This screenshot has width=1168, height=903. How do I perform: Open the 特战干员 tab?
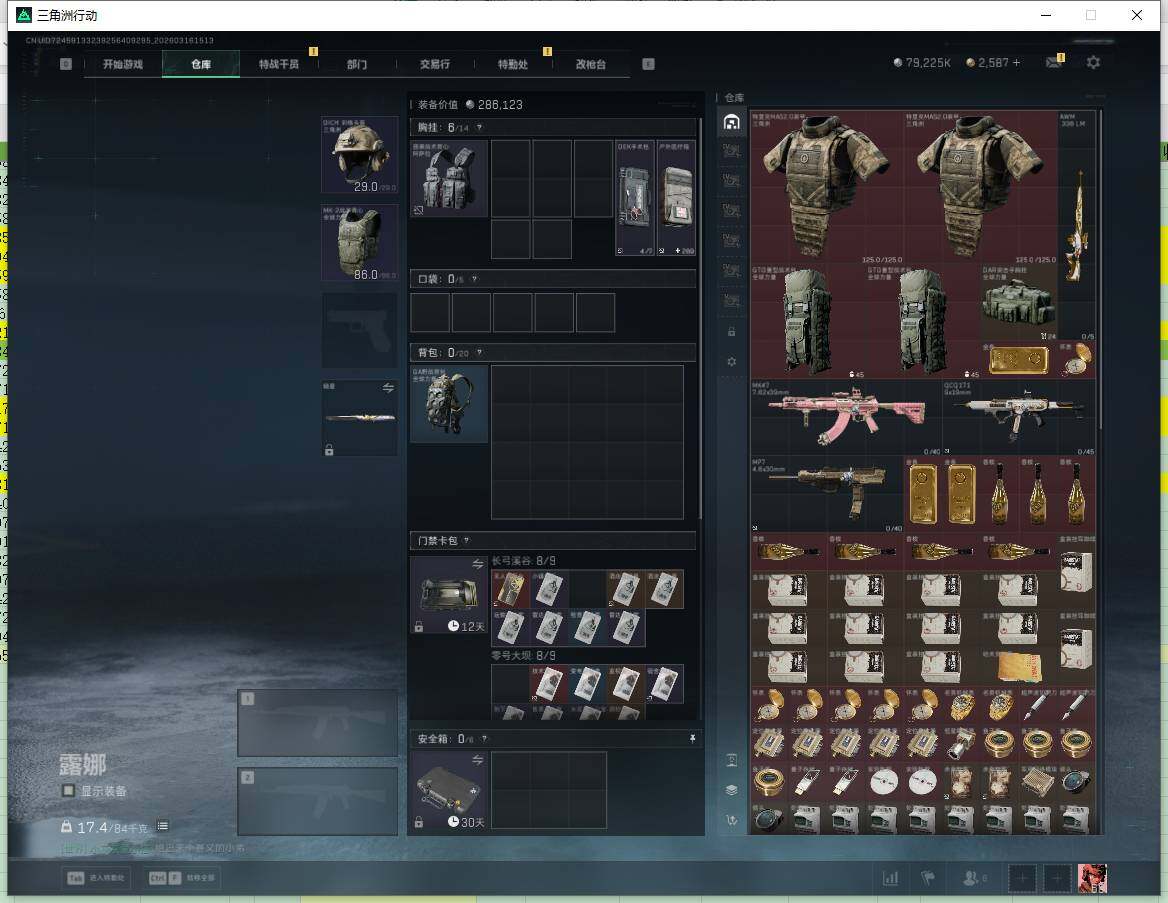point(279,64)
